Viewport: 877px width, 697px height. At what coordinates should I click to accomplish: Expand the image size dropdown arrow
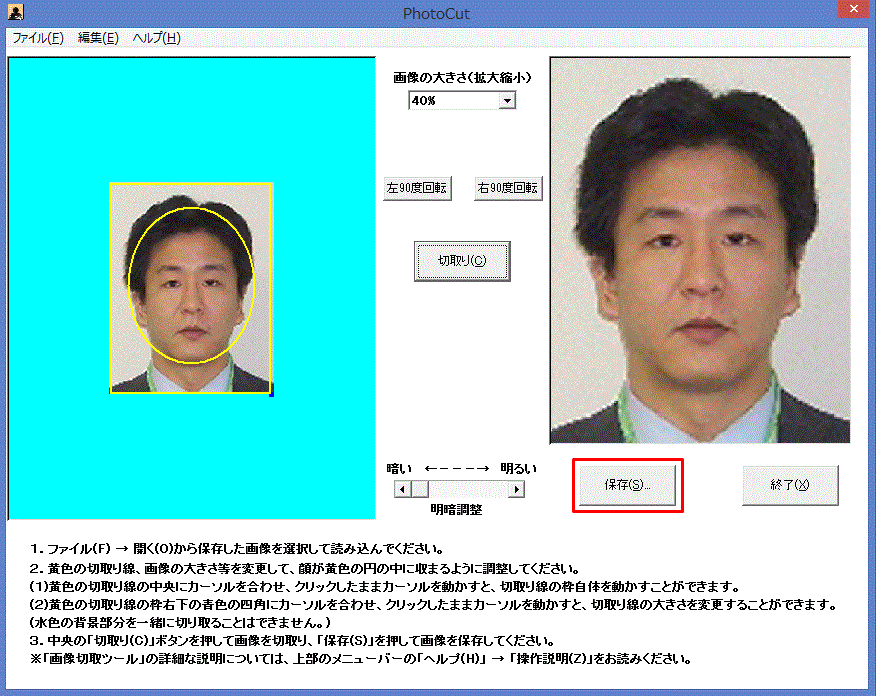(x=507, y=101)
